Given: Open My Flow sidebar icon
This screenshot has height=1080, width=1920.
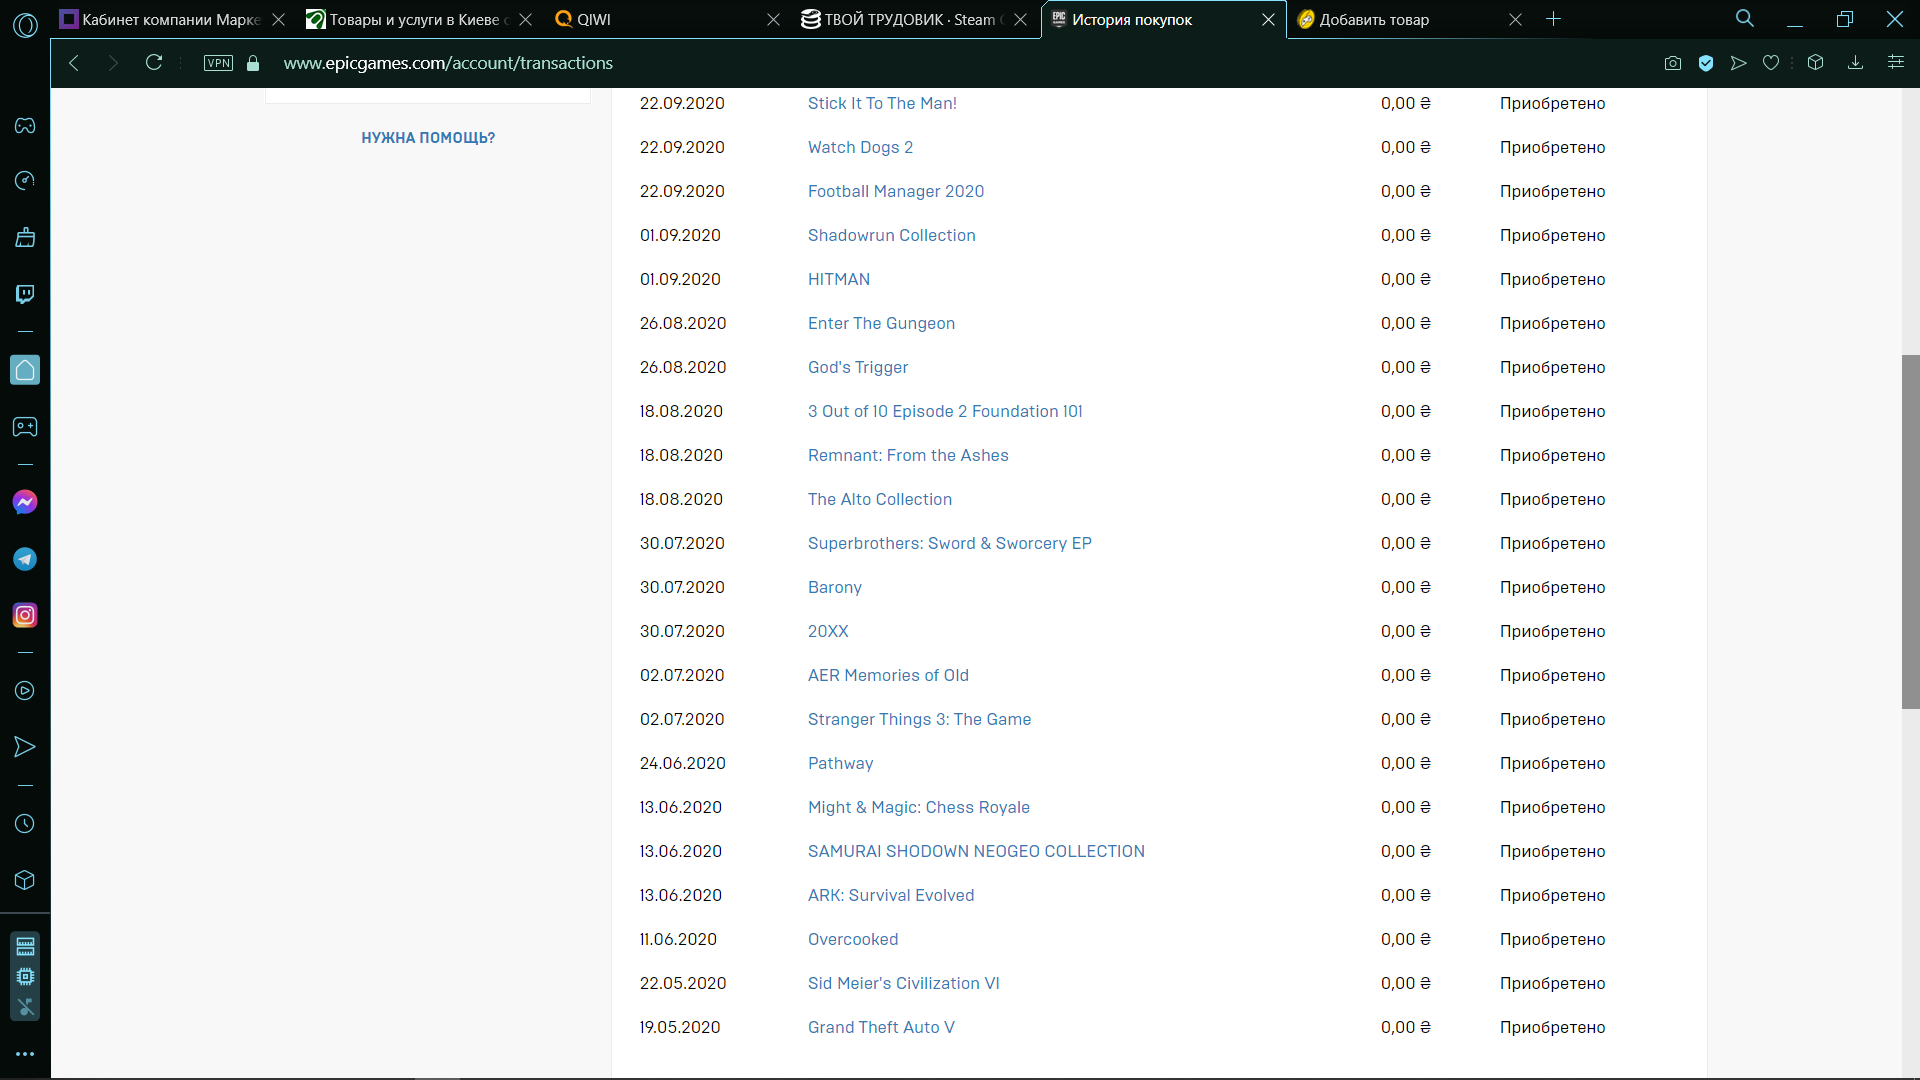Looking at the screenshot, I should pos(25,747).
